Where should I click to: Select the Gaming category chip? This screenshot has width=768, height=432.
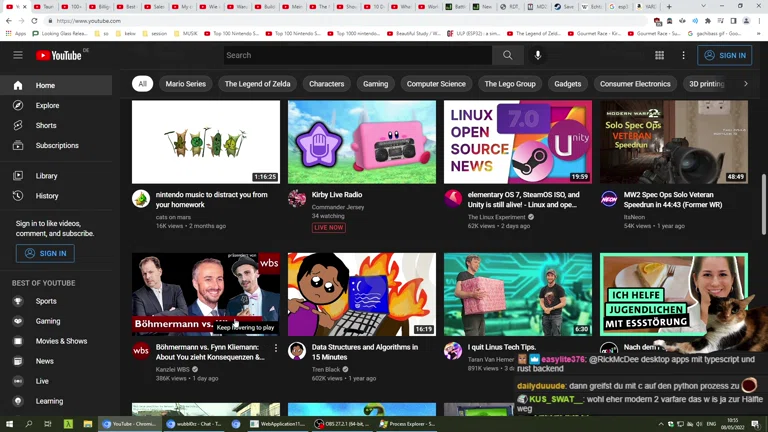click(375, 84)
